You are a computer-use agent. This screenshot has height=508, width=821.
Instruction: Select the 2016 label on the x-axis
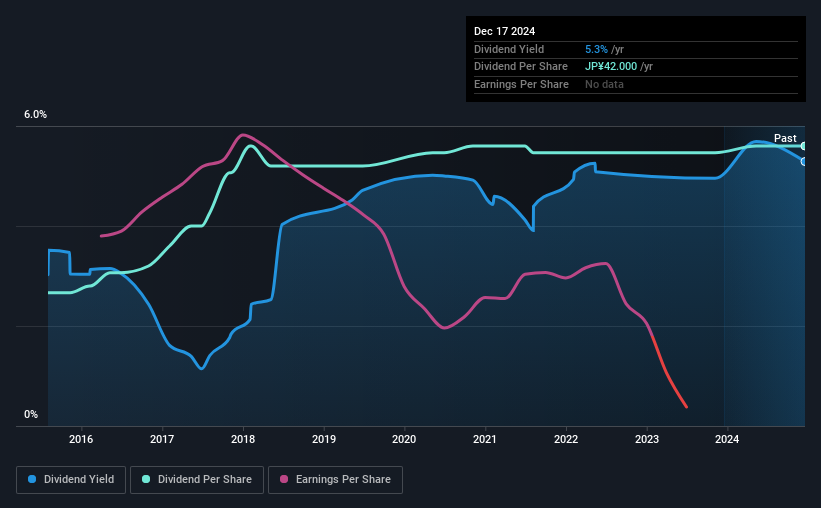click(x=81, y=439)
